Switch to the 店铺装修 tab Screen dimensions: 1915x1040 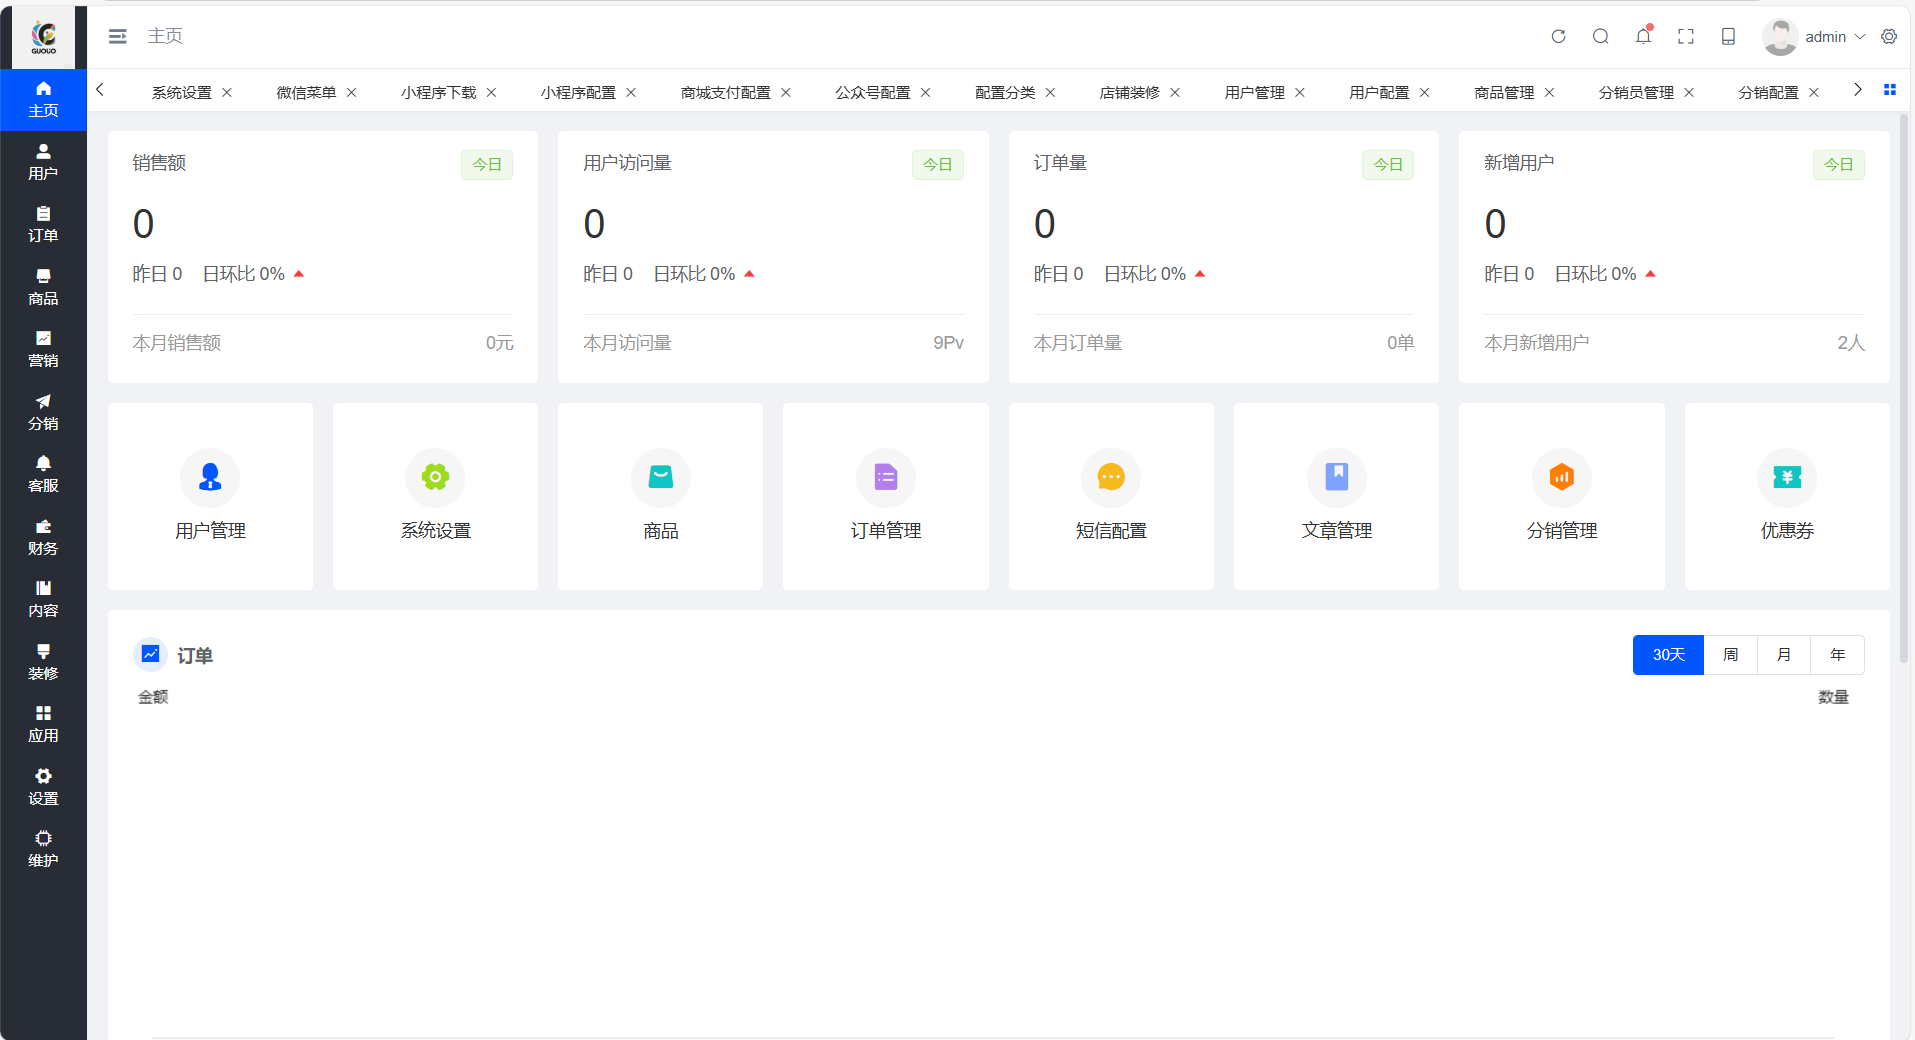click(1129, 93)
